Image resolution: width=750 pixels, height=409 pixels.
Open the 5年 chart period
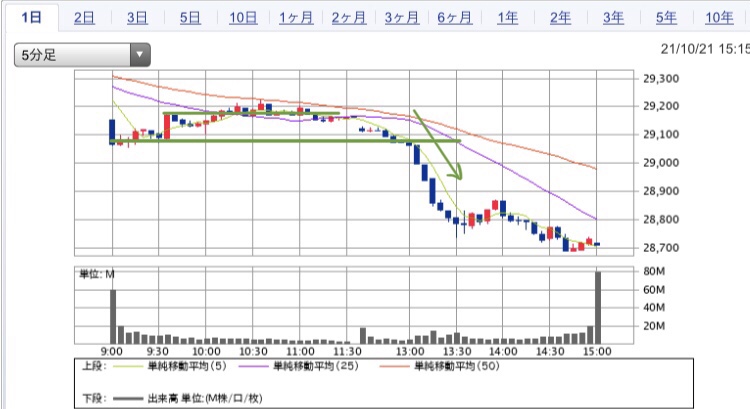click(666, 18)
